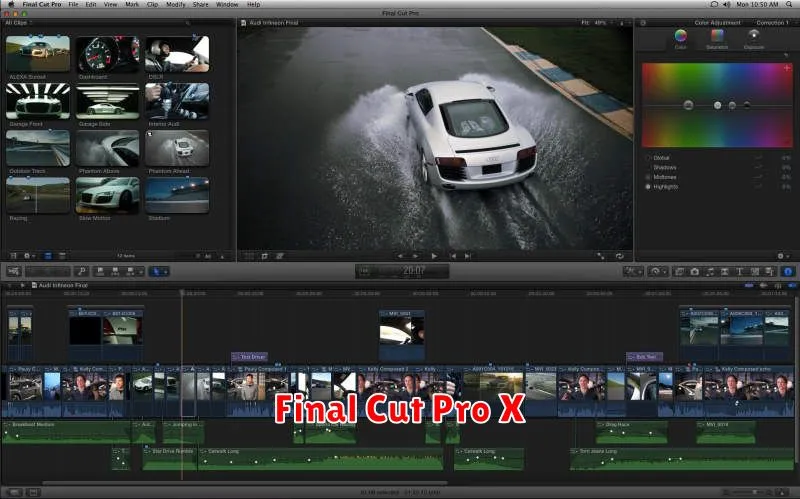Open inspector gear action menu
This screenshot has height=499, width=800.
click(781, 256)
